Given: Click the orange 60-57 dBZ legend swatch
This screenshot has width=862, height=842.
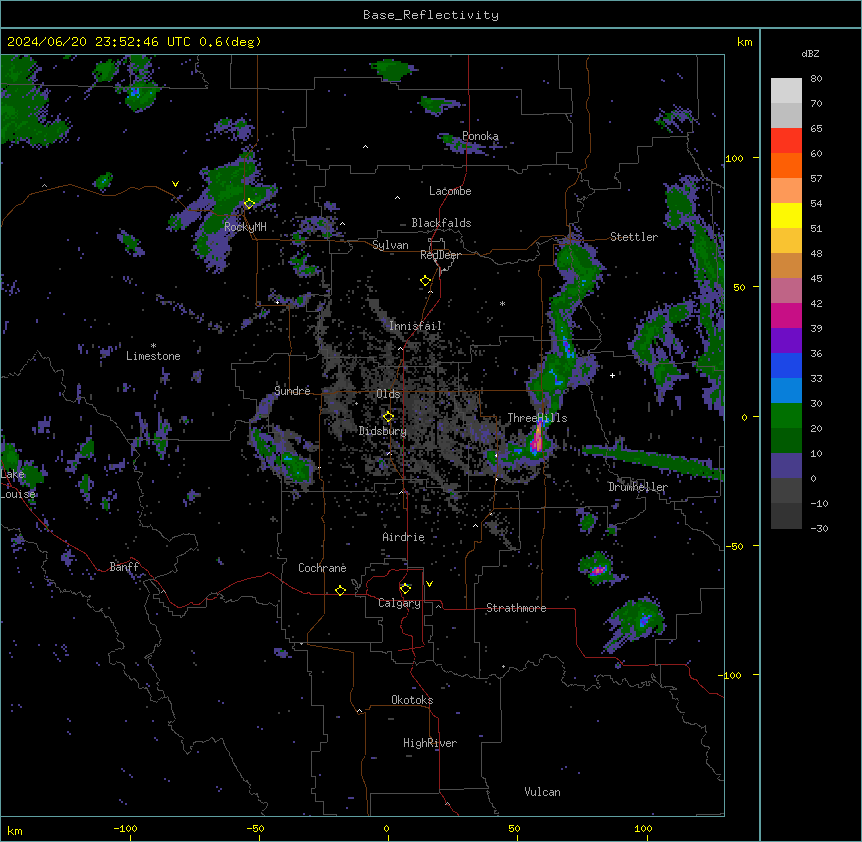Looking at the screenshot, I should point(786,165).
